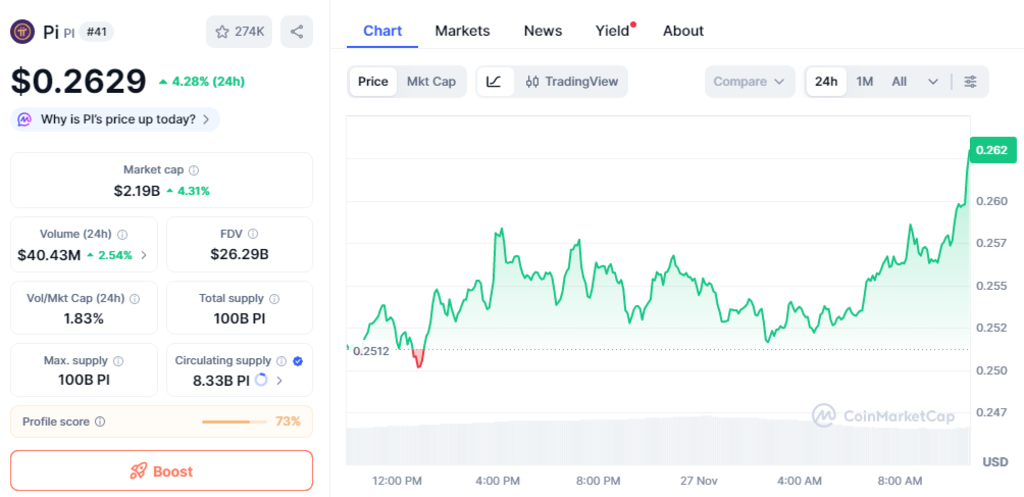Click the FDV info icon
The width and height of the screenshot is (1024, 497).
click(253, 234)
